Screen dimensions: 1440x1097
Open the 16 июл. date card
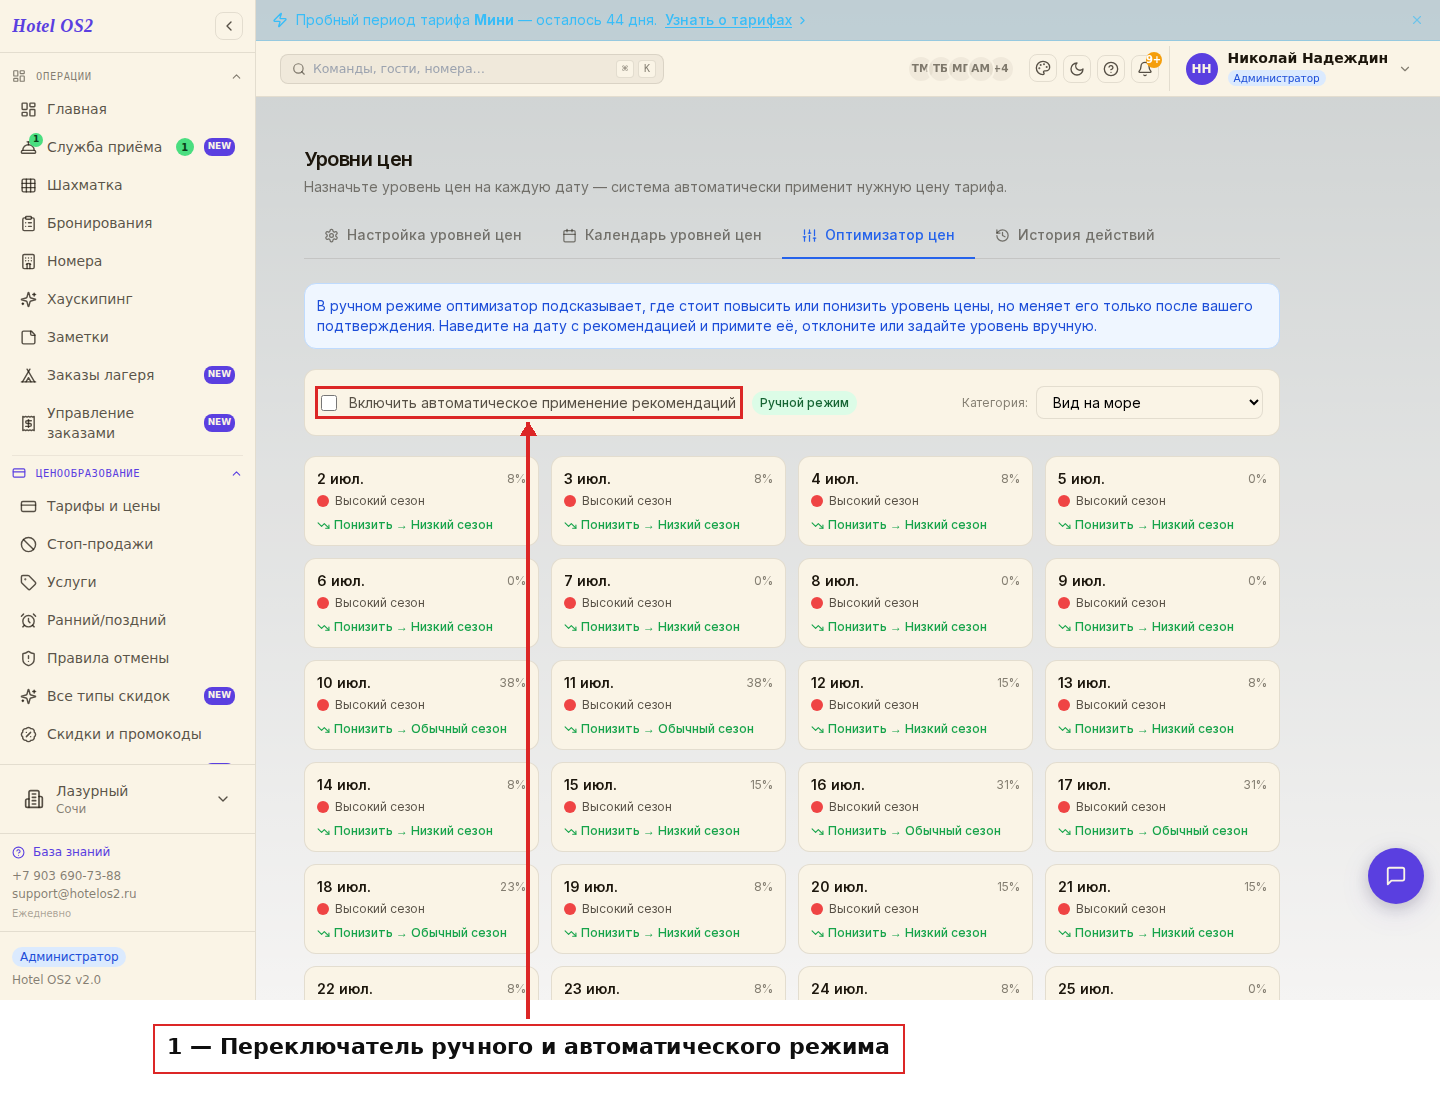click(x=915, y=807)
